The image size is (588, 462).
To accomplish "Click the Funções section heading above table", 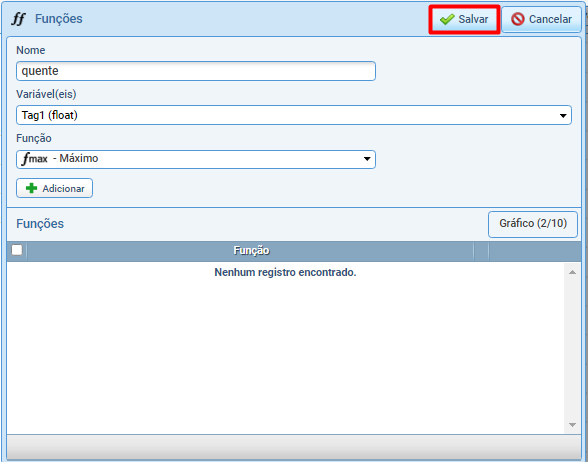I will pyautogui.click(x=40, y=224).
